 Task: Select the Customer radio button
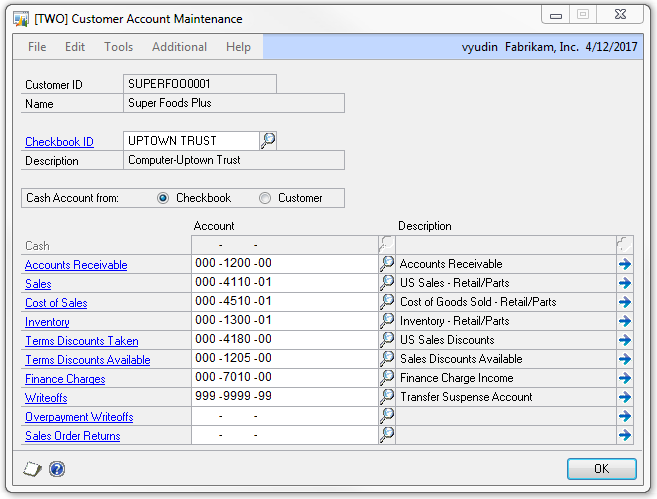pyautogui.click(x=265, y=198)
